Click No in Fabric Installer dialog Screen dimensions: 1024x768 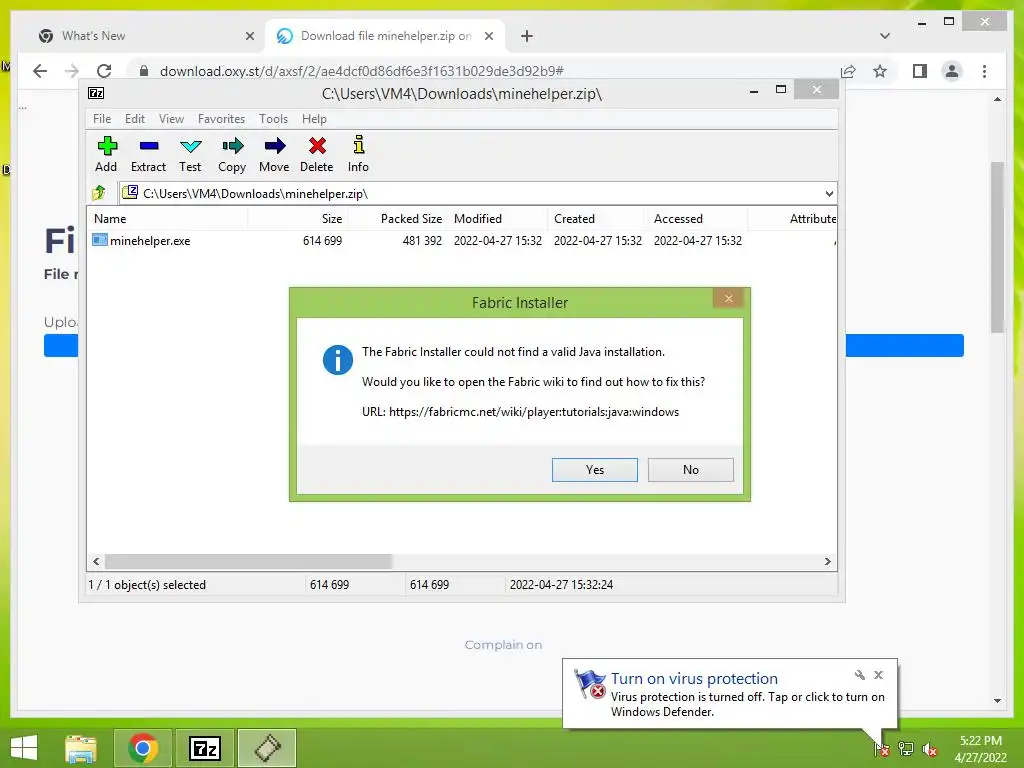(690, 470)
